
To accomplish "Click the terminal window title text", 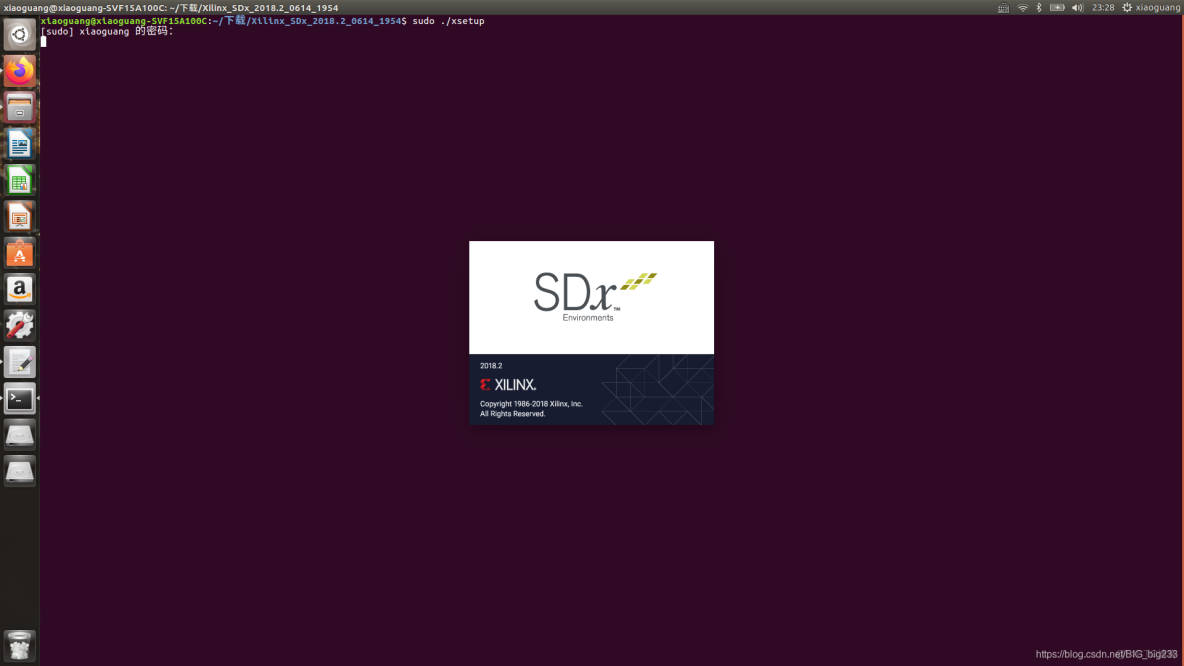I will [x=171, y=8].
